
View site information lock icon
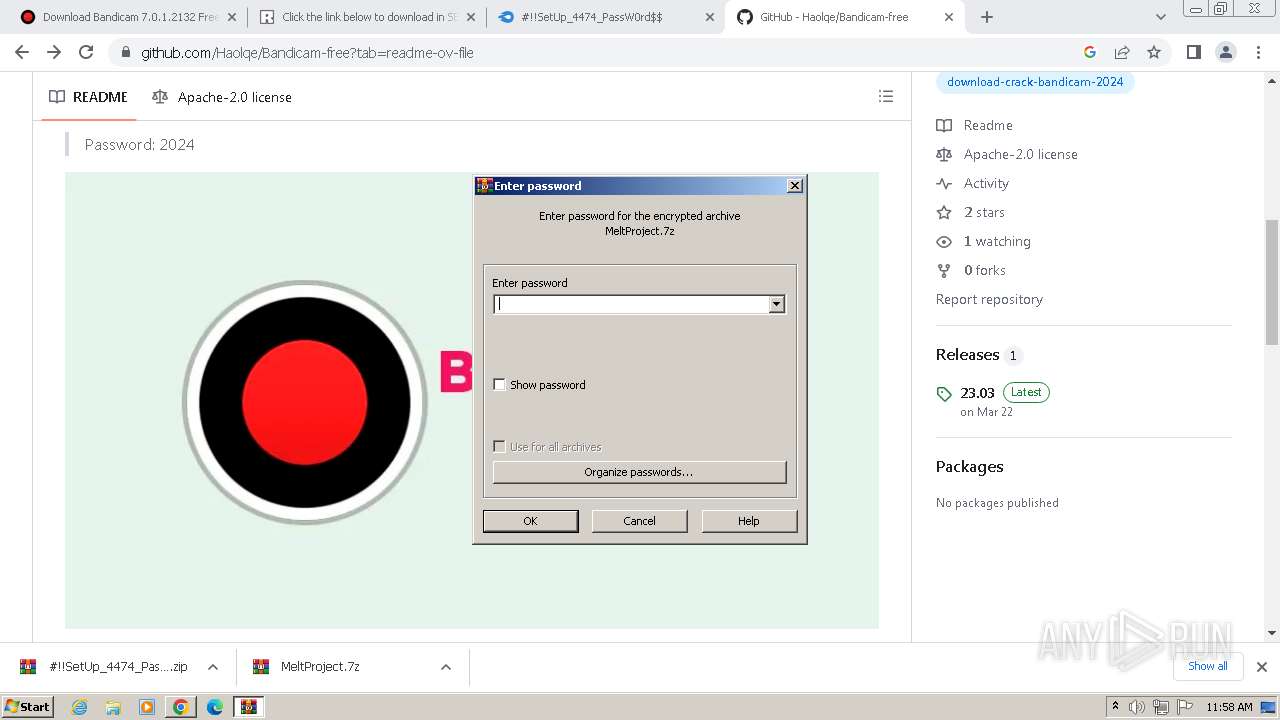click(125, 53)
